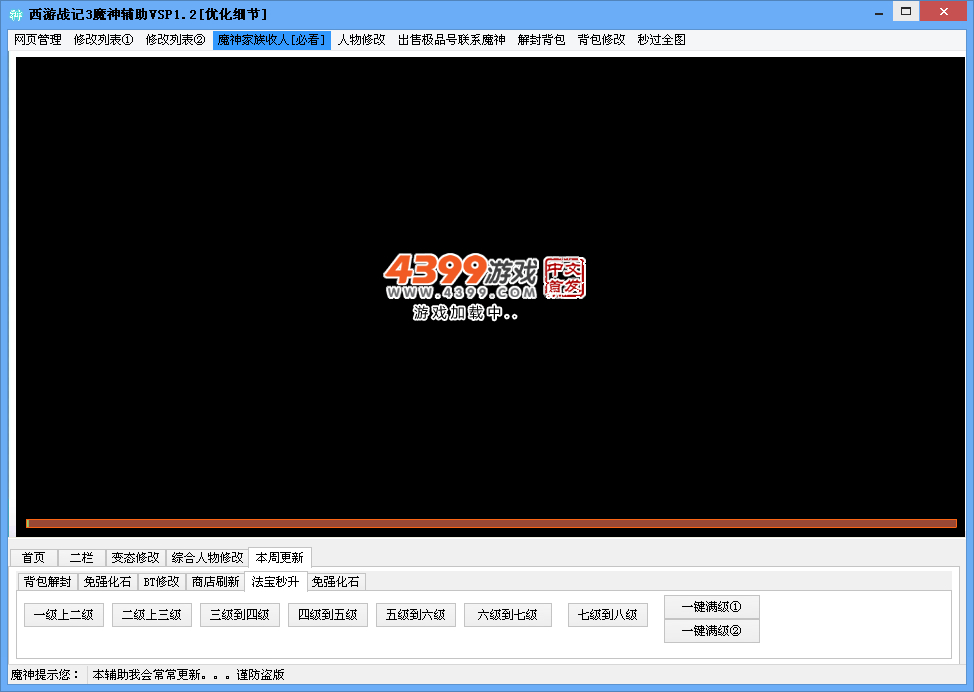This screenshot has width=974, height=692.
Task: Click the game loading progress bar
Action: [491, 523]
